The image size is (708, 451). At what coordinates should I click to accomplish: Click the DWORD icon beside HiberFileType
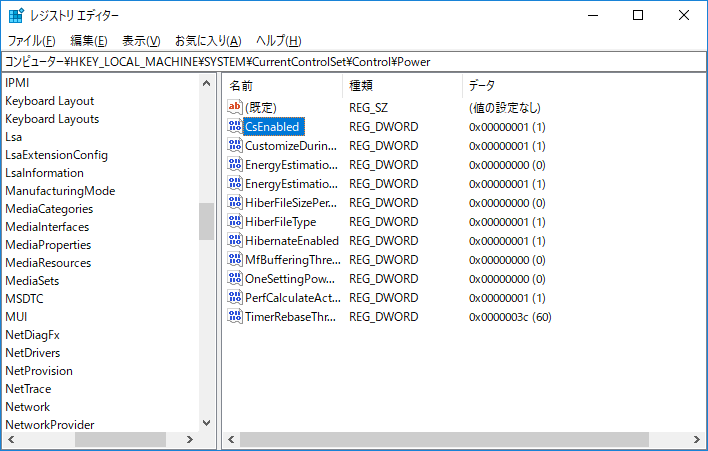[x=235, y=222]
